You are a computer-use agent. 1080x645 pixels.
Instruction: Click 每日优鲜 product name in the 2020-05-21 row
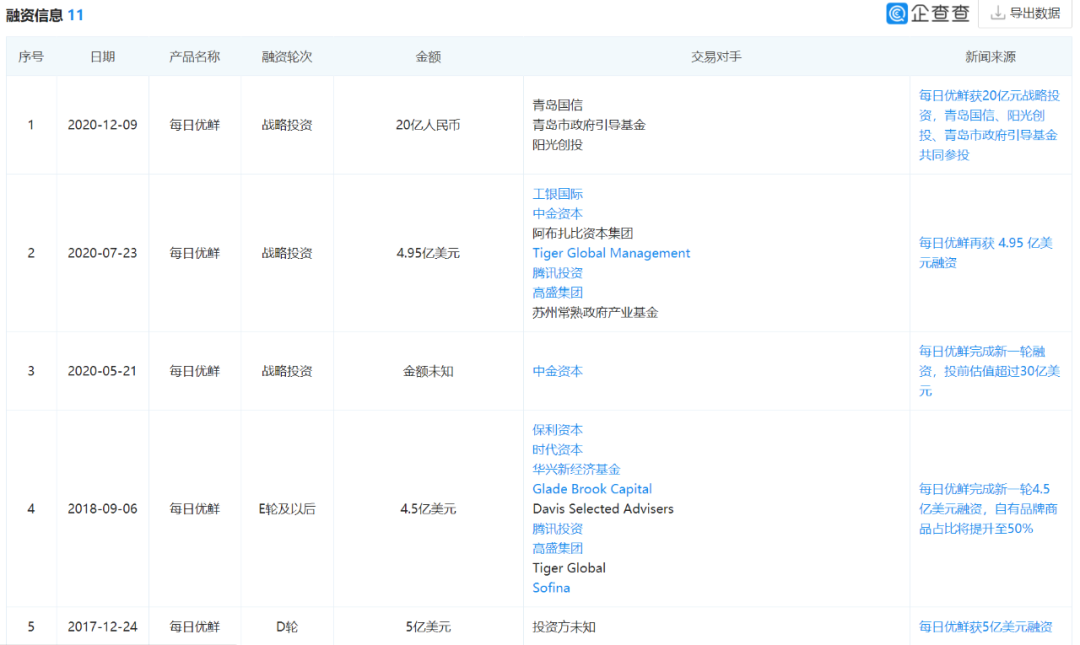tap(195, 371)
